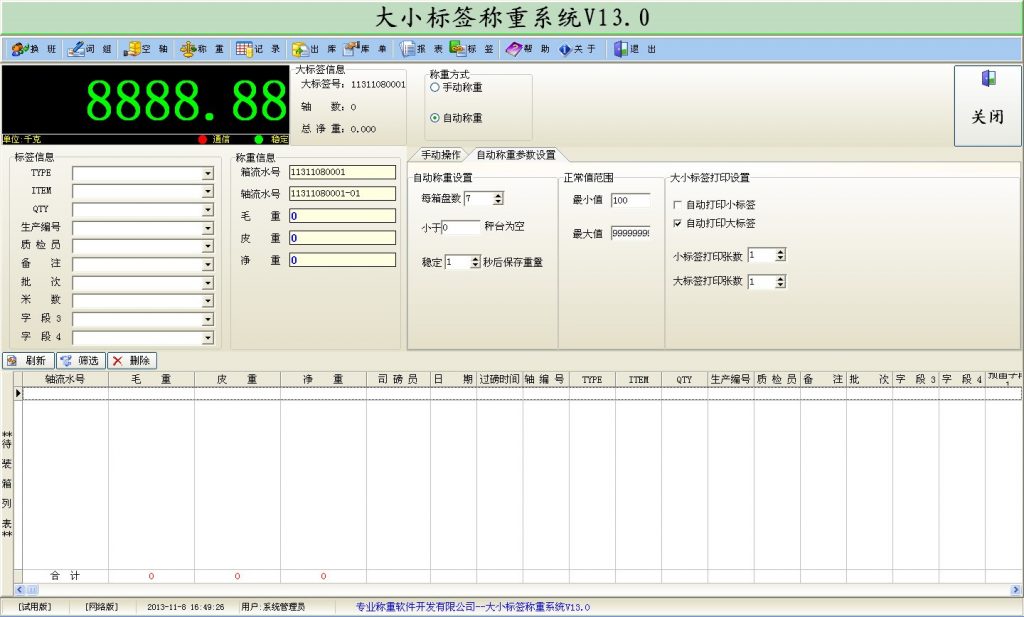
Task: Select the 自动称重 radio button
Action: click(435, 118)
